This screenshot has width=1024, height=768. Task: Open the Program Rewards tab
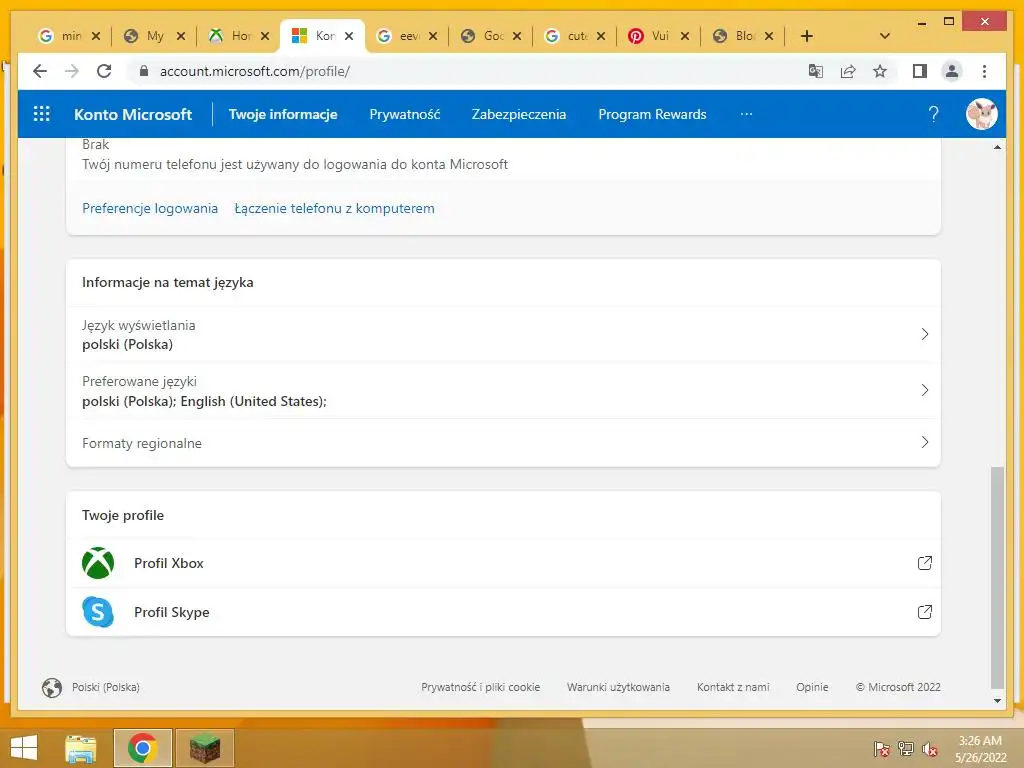click(652, 114)
